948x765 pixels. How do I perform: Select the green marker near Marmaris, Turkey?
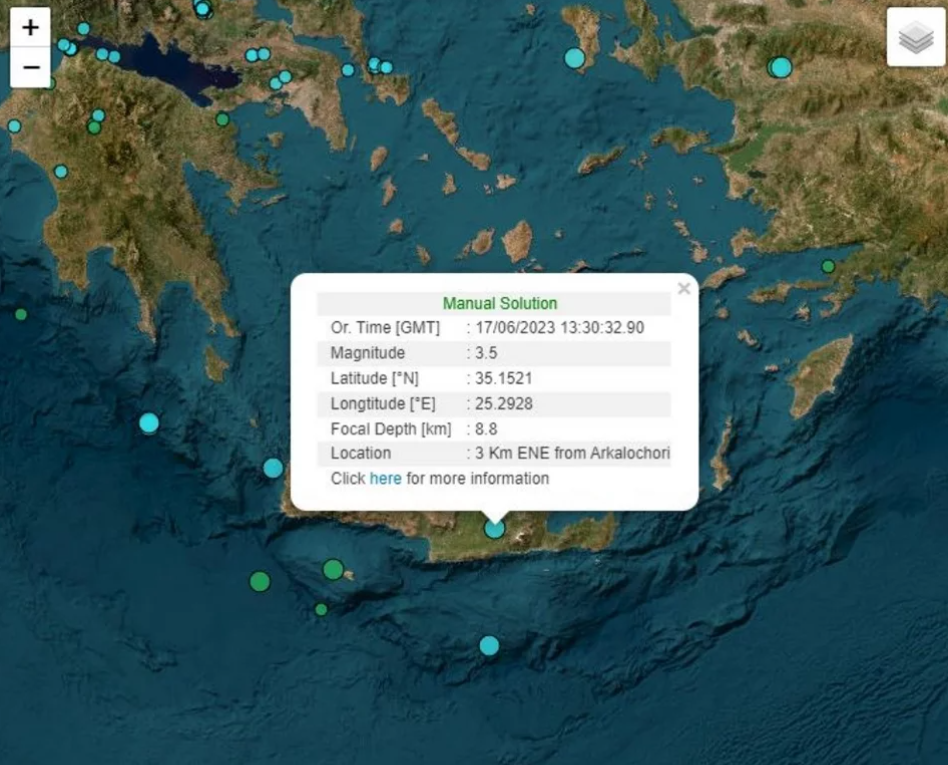pos(828,266)
